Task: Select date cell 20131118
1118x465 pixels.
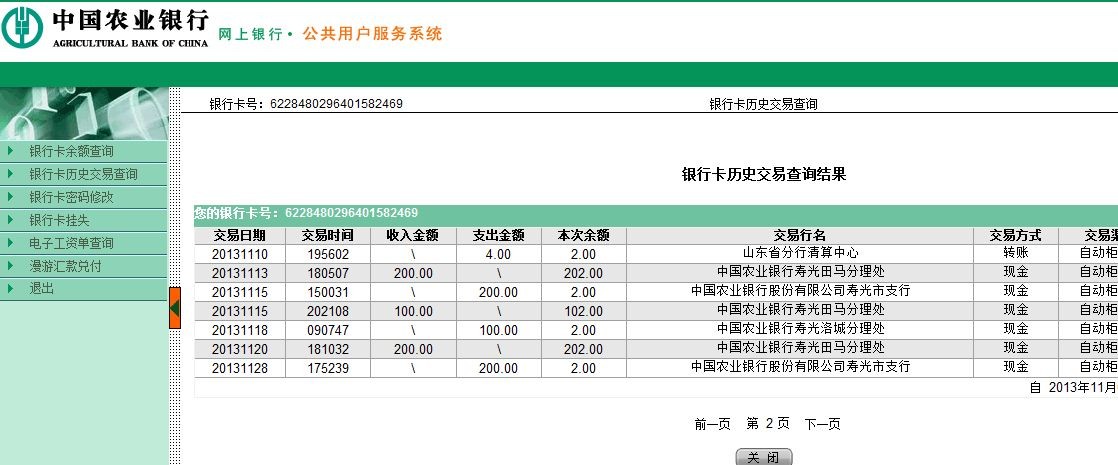Action: [x=240, y=330]
